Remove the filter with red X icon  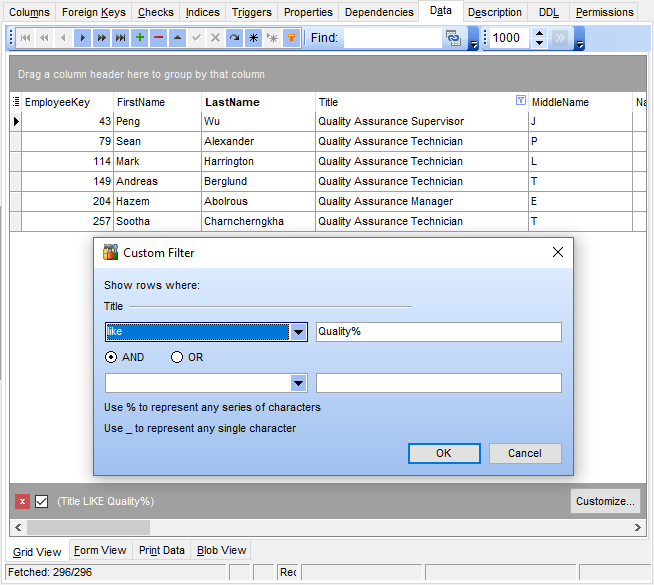22,501
